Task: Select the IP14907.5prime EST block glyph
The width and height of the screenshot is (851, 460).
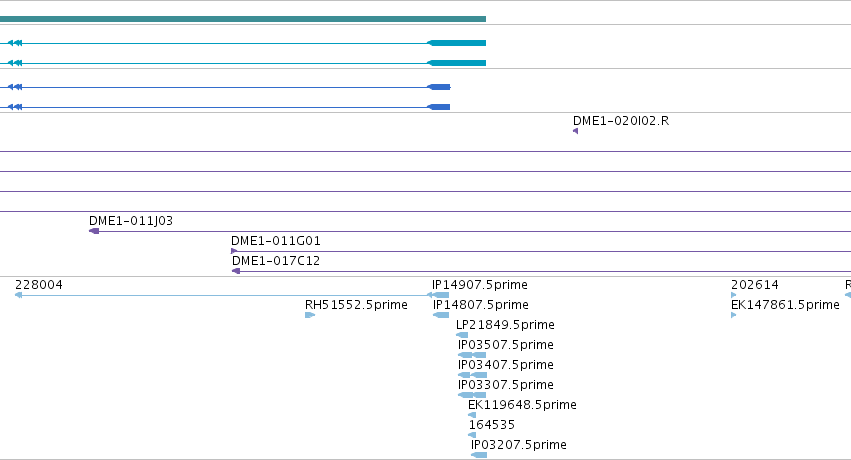Action: [441, 295]
